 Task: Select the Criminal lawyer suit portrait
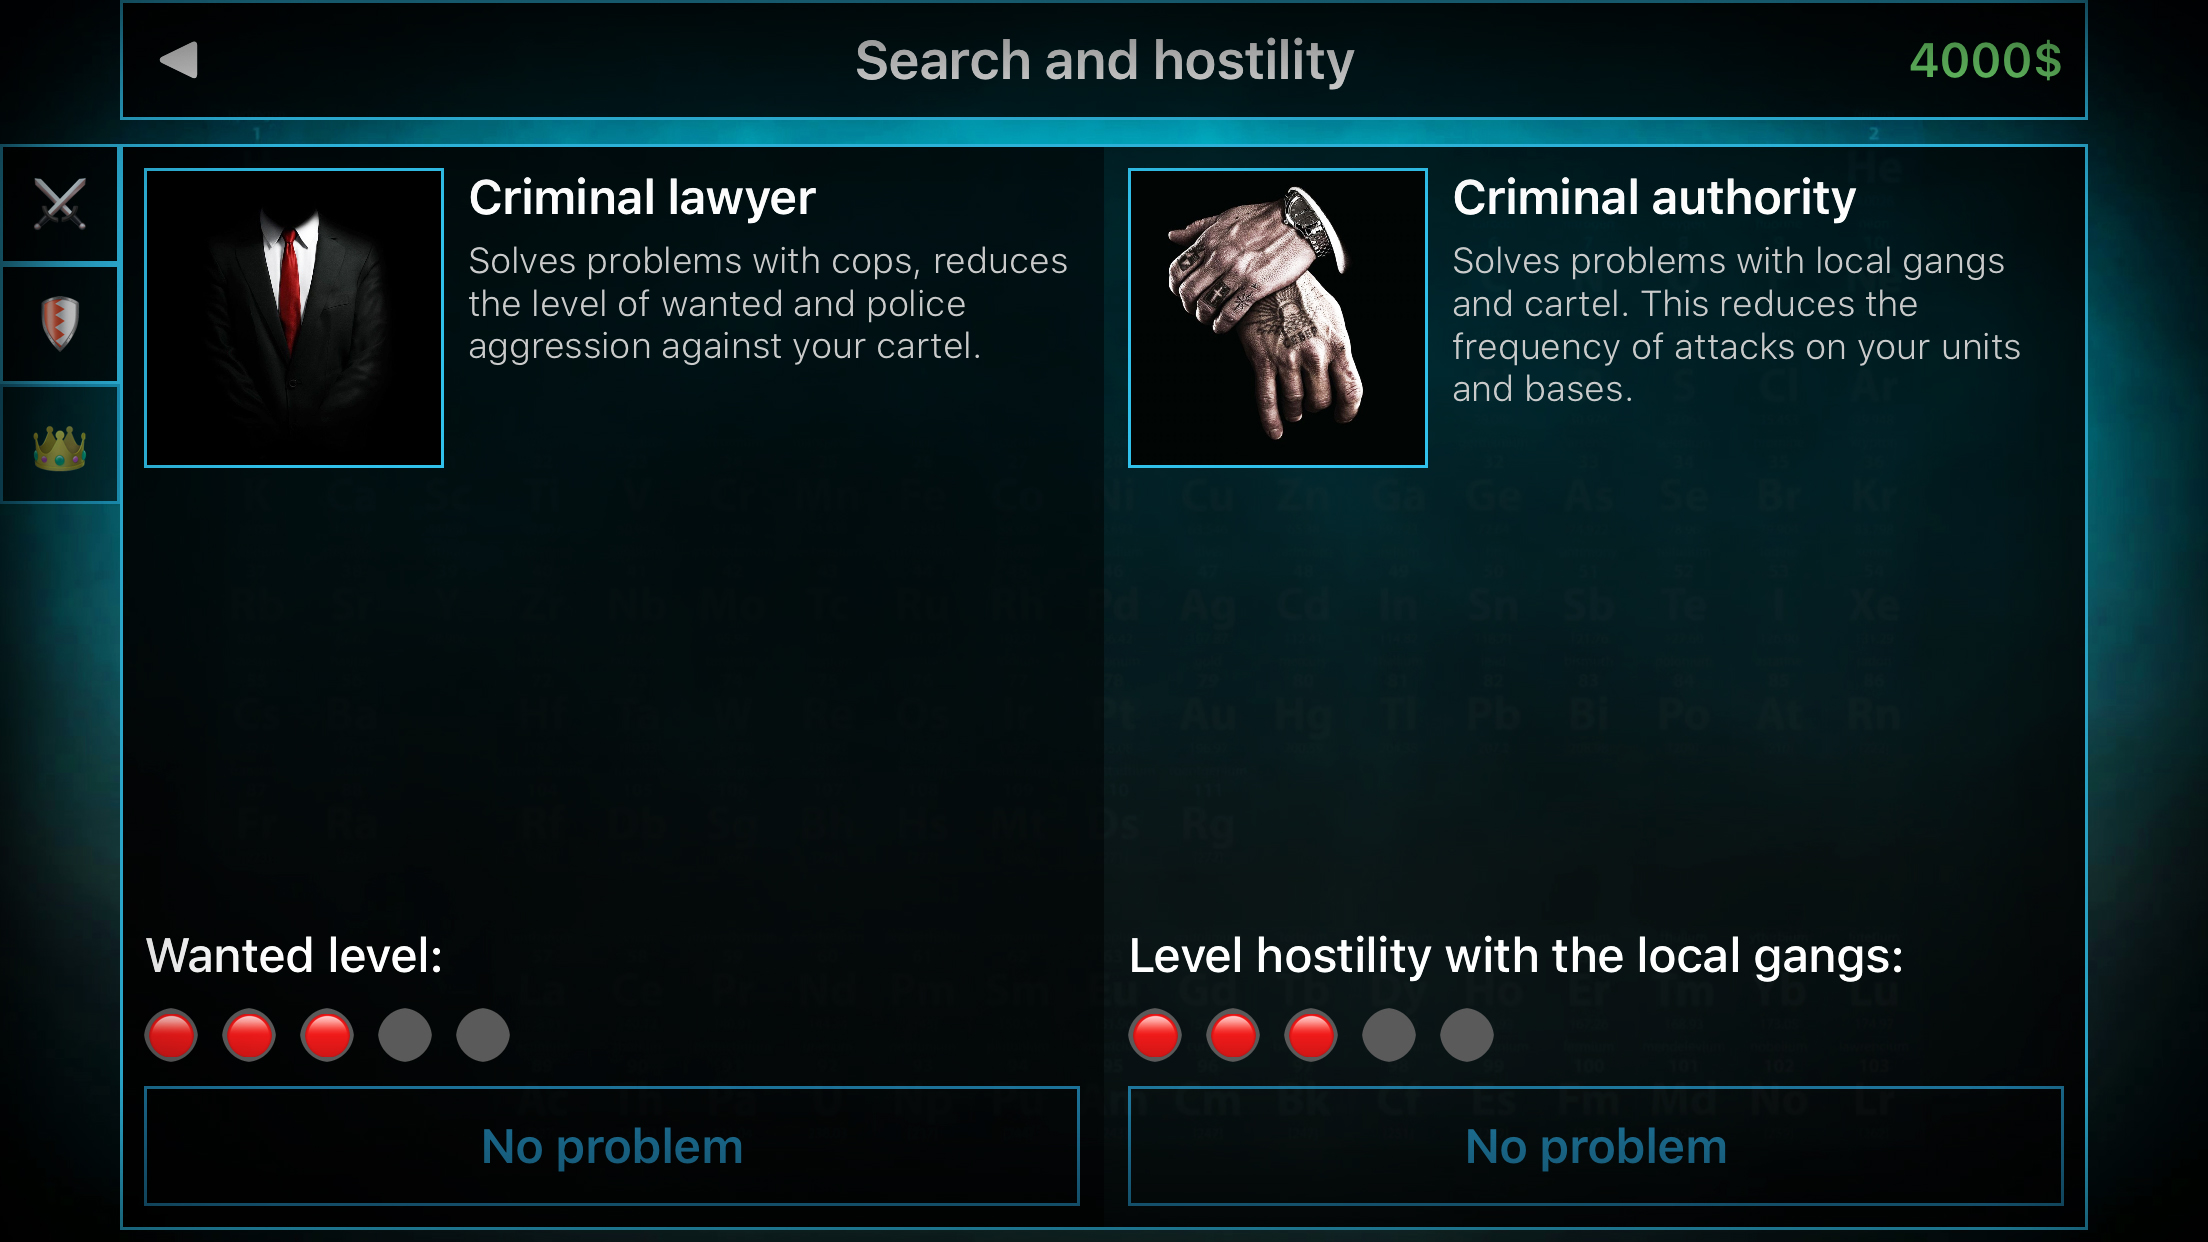294,318
